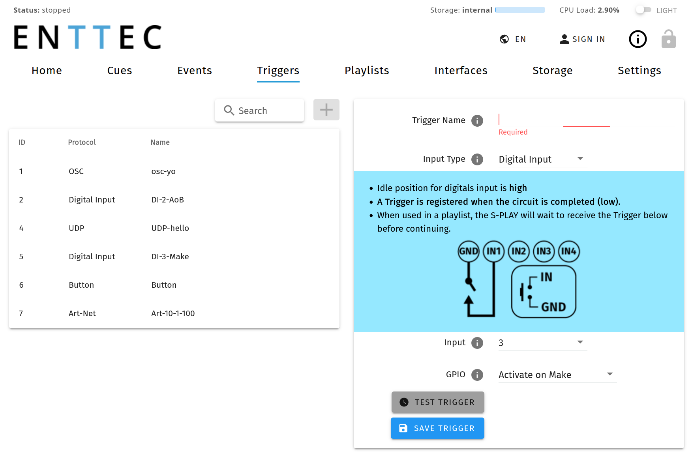Open the language globe icon
The height and width of the screenshot is (457, 692).
coord(504,39)
